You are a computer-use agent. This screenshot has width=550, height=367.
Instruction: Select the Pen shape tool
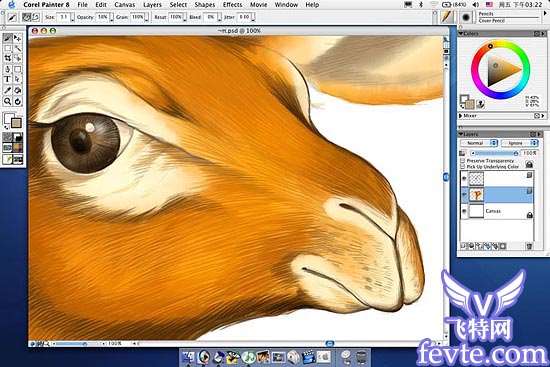[x=7, y=69]
